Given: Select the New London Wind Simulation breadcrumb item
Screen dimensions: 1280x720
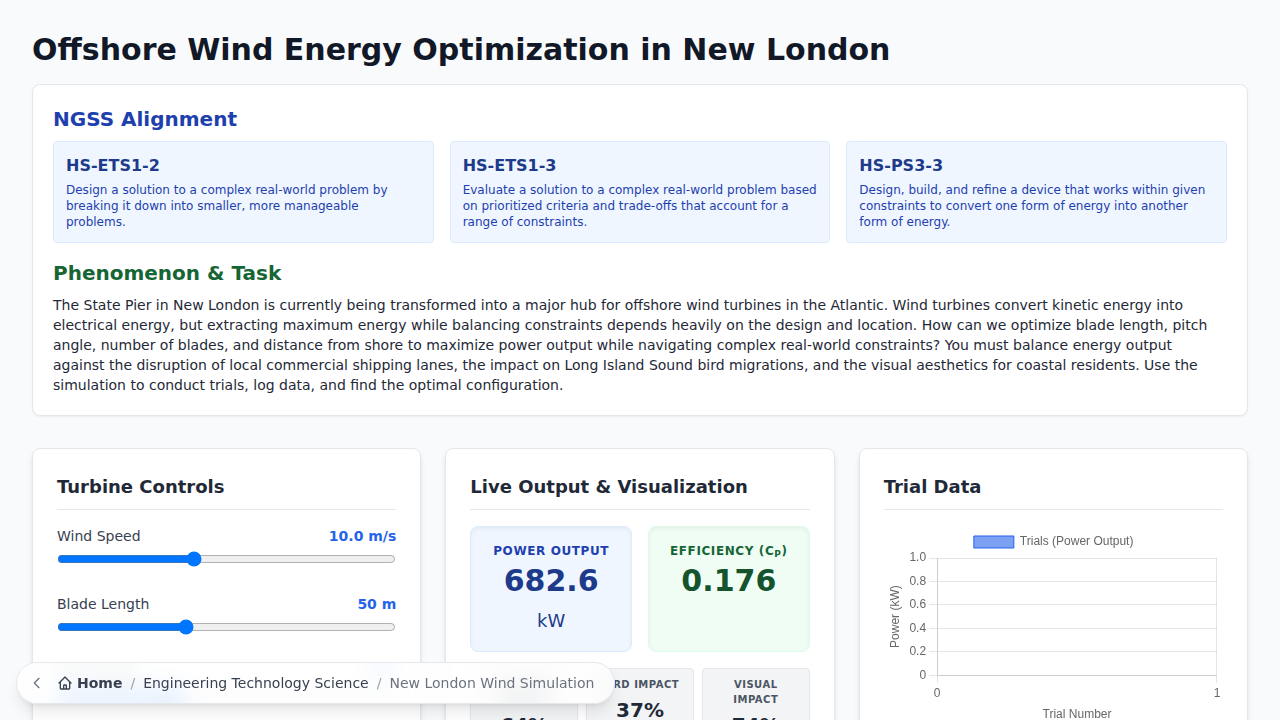Looking at the screenshot, I should tap(492, 683).
